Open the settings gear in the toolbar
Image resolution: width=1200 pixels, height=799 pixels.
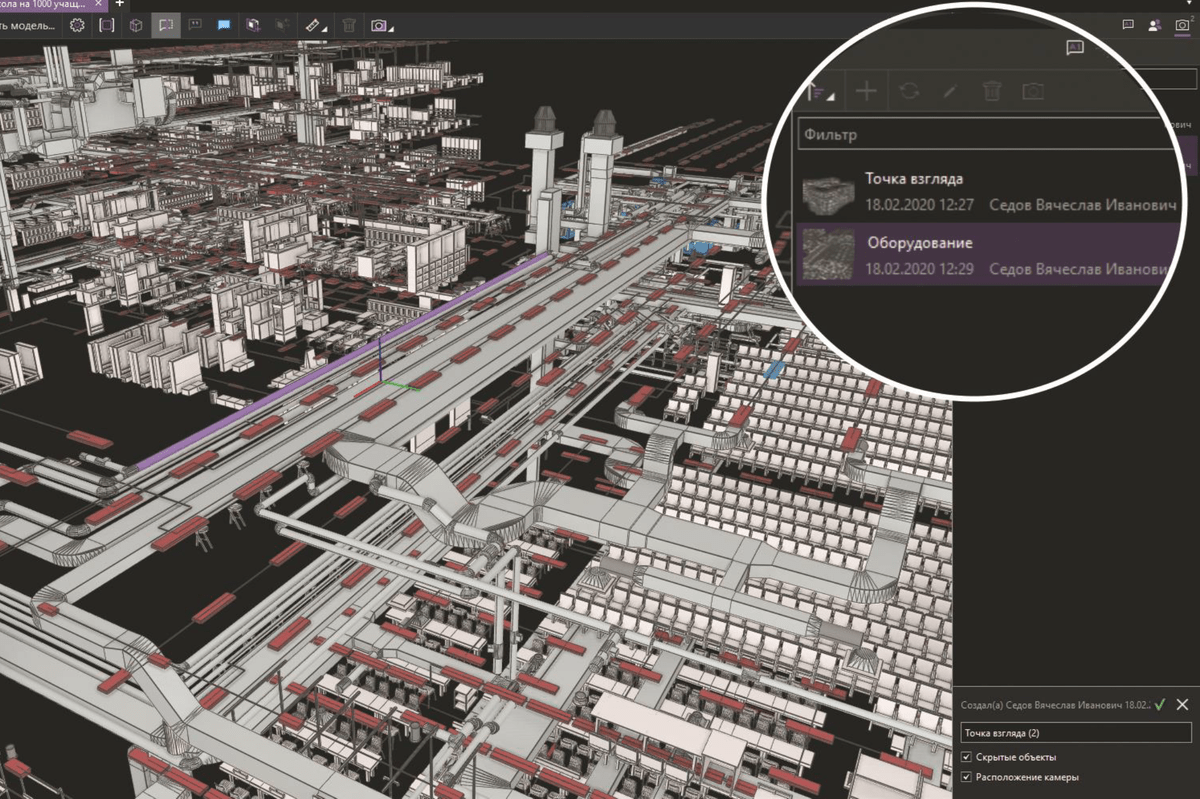76,26
